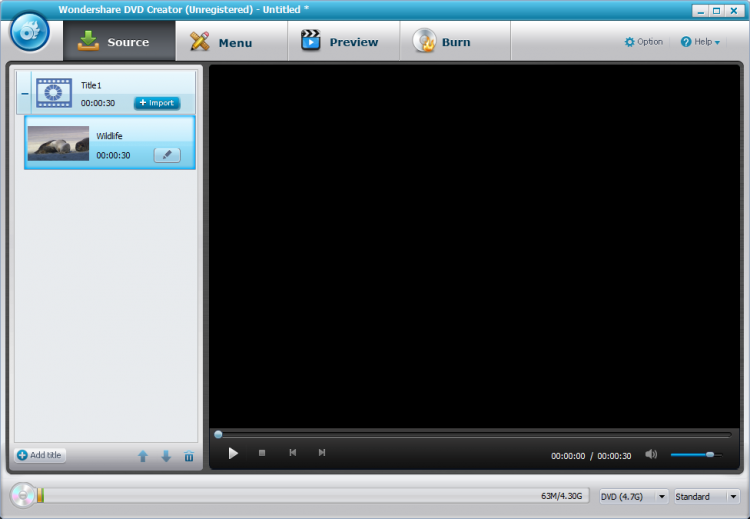Click the Wildlife clip name
This screenshot has width=750, height=519.
pos(109,136)
